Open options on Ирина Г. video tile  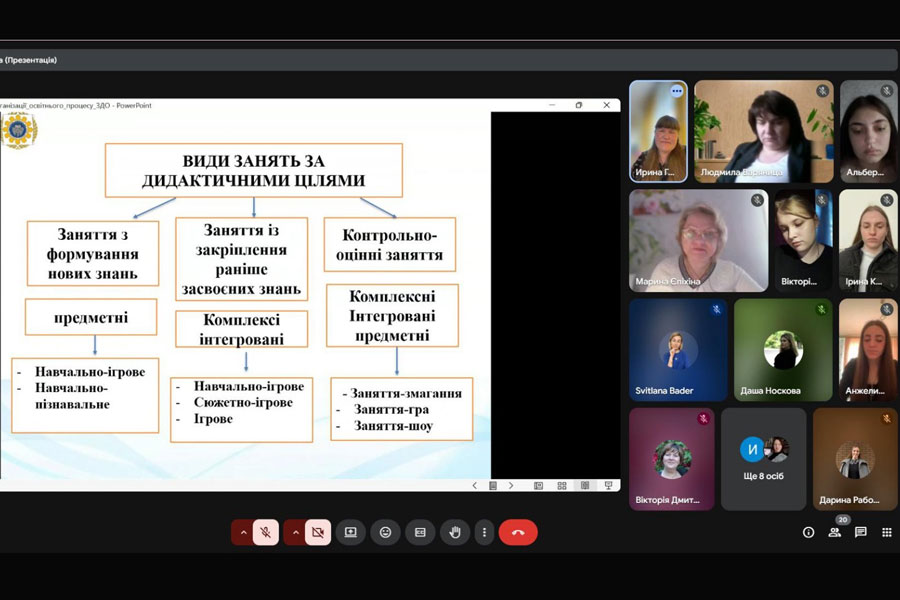[677, 91]
